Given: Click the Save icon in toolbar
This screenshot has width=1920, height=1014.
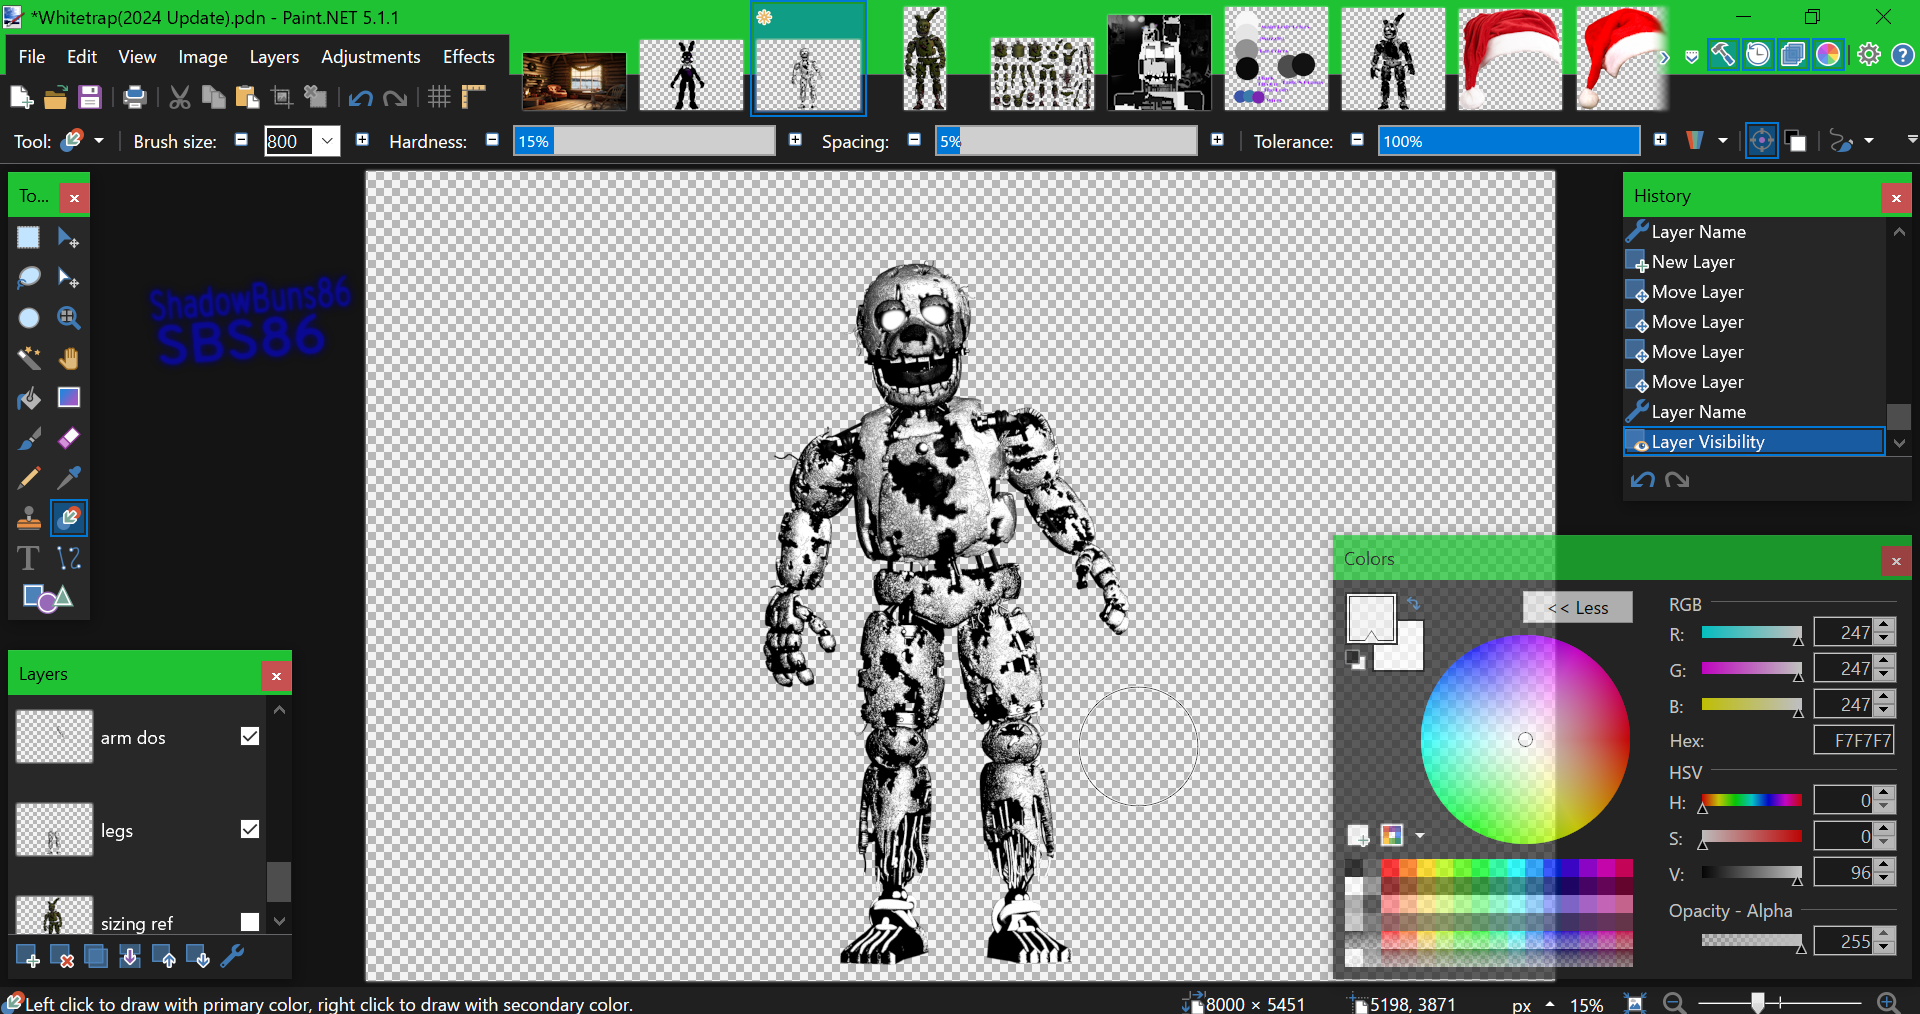Looking at the screenshot, I should [90, 97].
